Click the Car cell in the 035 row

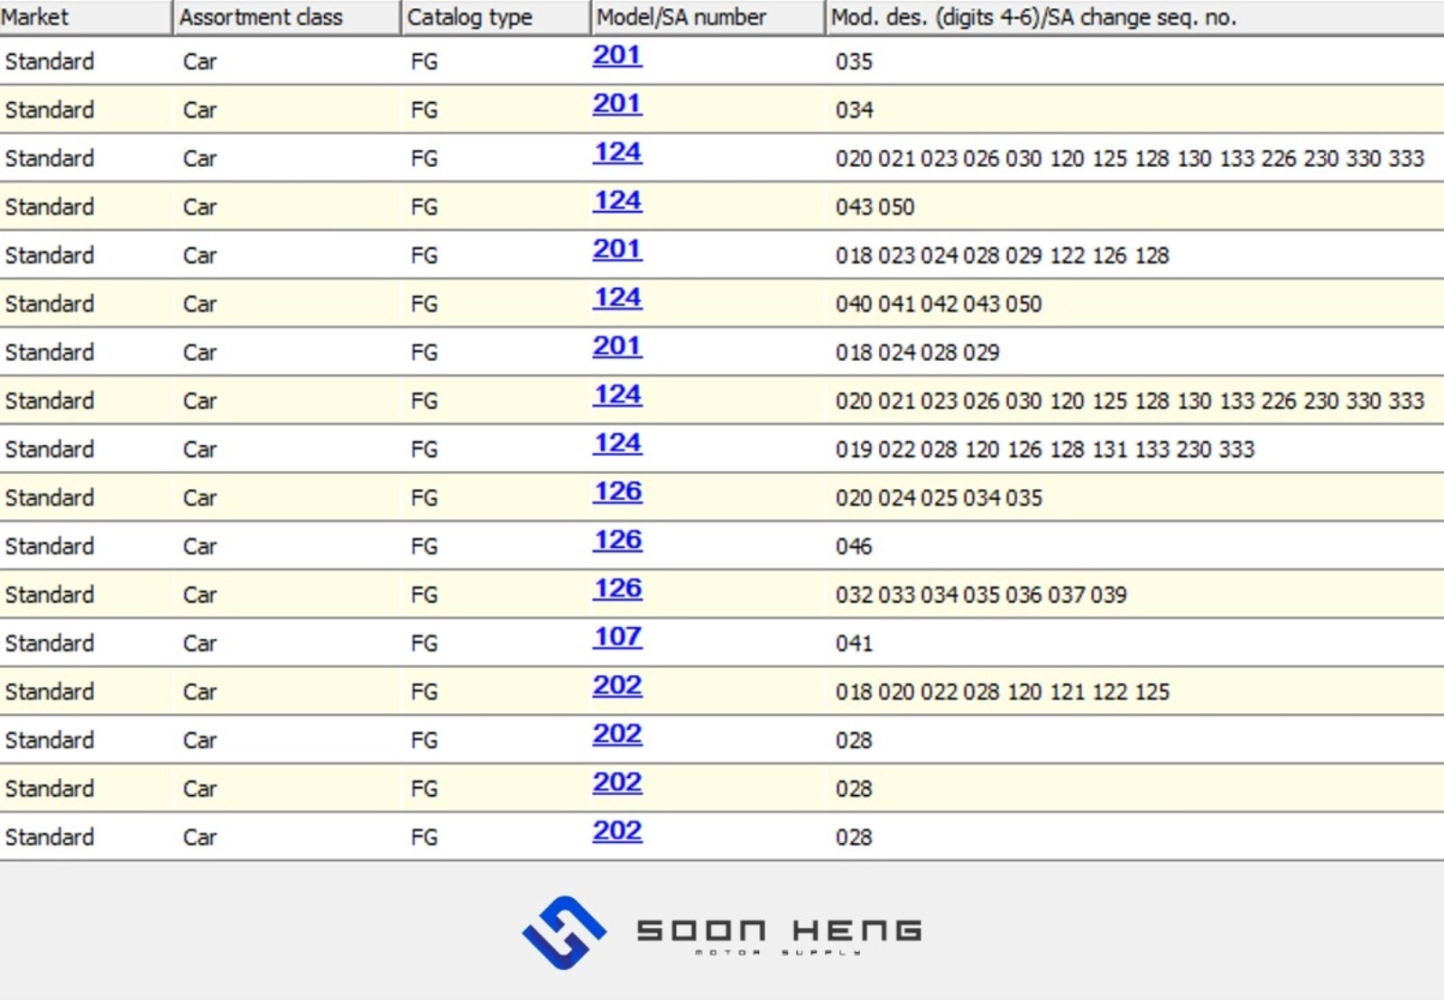pyautogui.click(x=200, y=62)
